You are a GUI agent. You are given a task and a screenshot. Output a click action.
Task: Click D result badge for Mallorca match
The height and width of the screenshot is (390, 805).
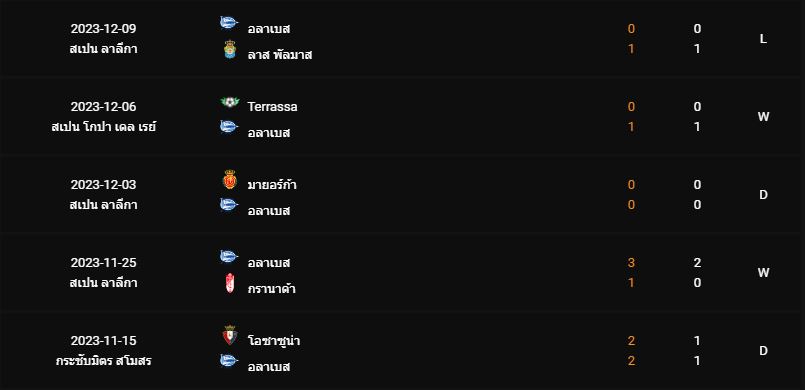(763, 195)
